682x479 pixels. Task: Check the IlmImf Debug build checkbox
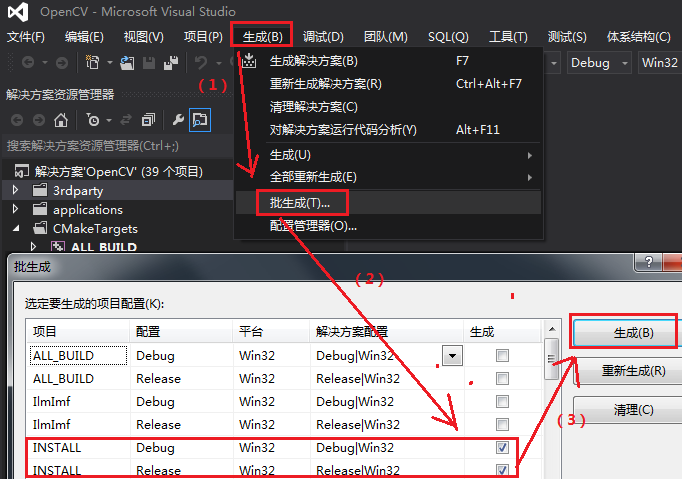click(502, 402)
